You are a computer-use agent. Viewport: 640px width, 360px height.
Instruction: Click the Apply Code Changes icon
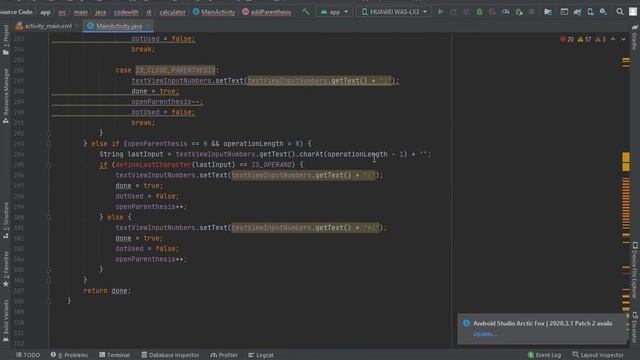(x=467, y=12)
